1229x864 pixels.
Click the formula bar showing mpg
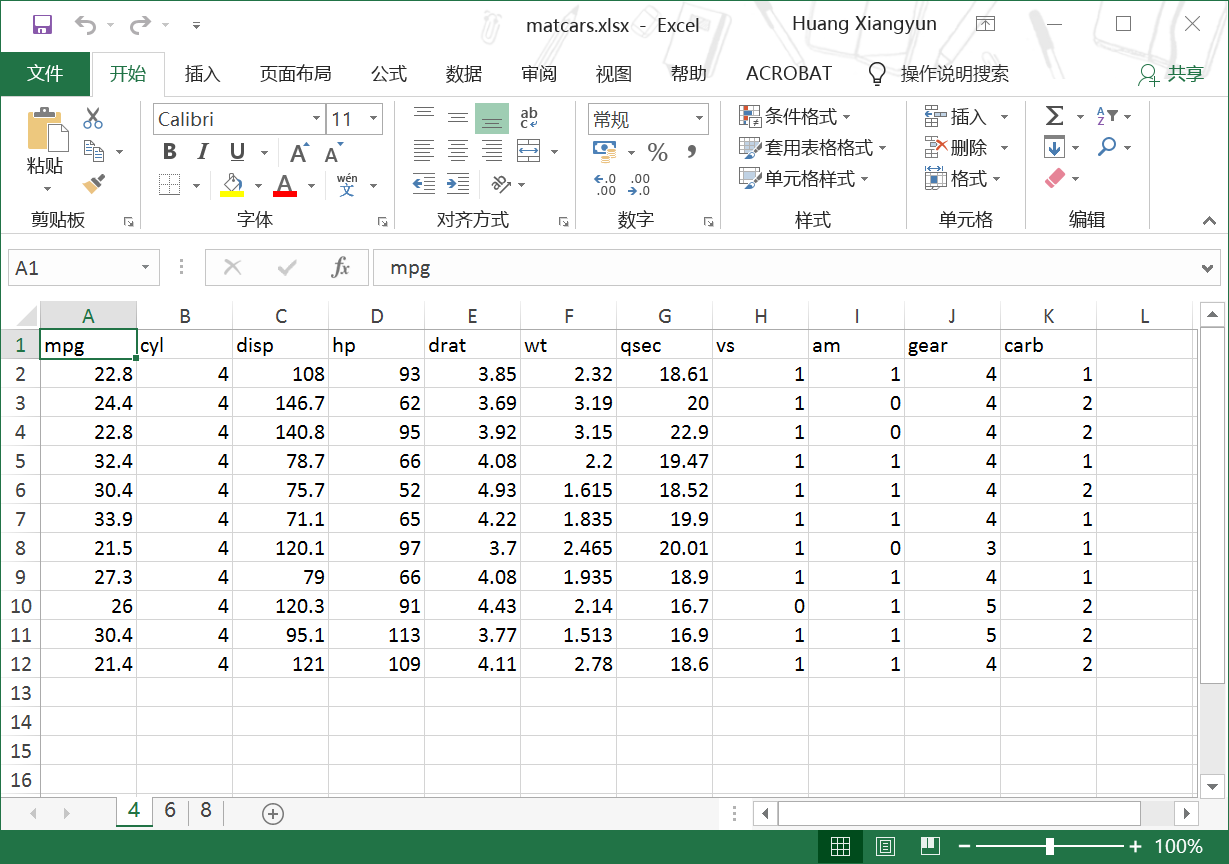(780, 267)
